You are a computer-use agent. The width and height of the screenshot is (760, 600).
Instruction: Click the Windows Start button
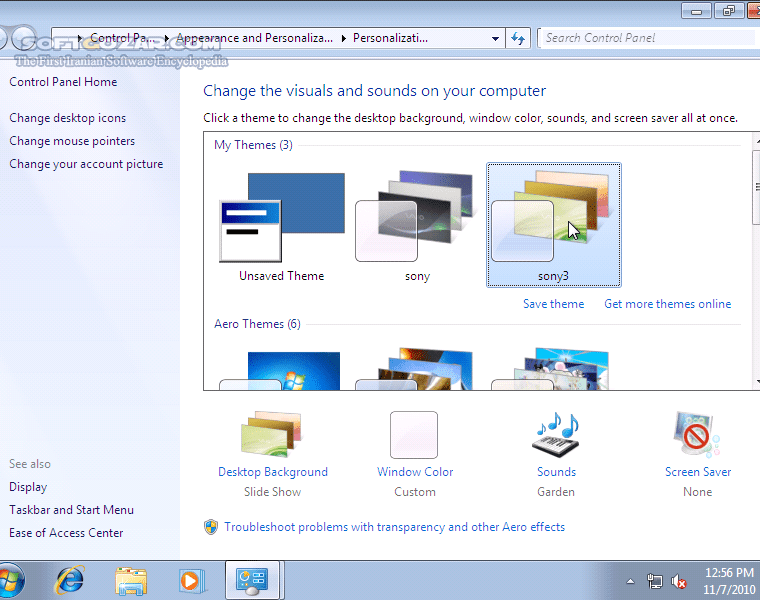click(x=11, y=580)
